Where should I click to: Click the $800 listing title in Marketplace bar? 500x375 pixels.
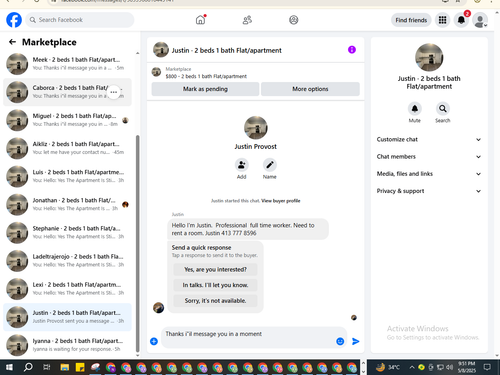click(206, 76)
